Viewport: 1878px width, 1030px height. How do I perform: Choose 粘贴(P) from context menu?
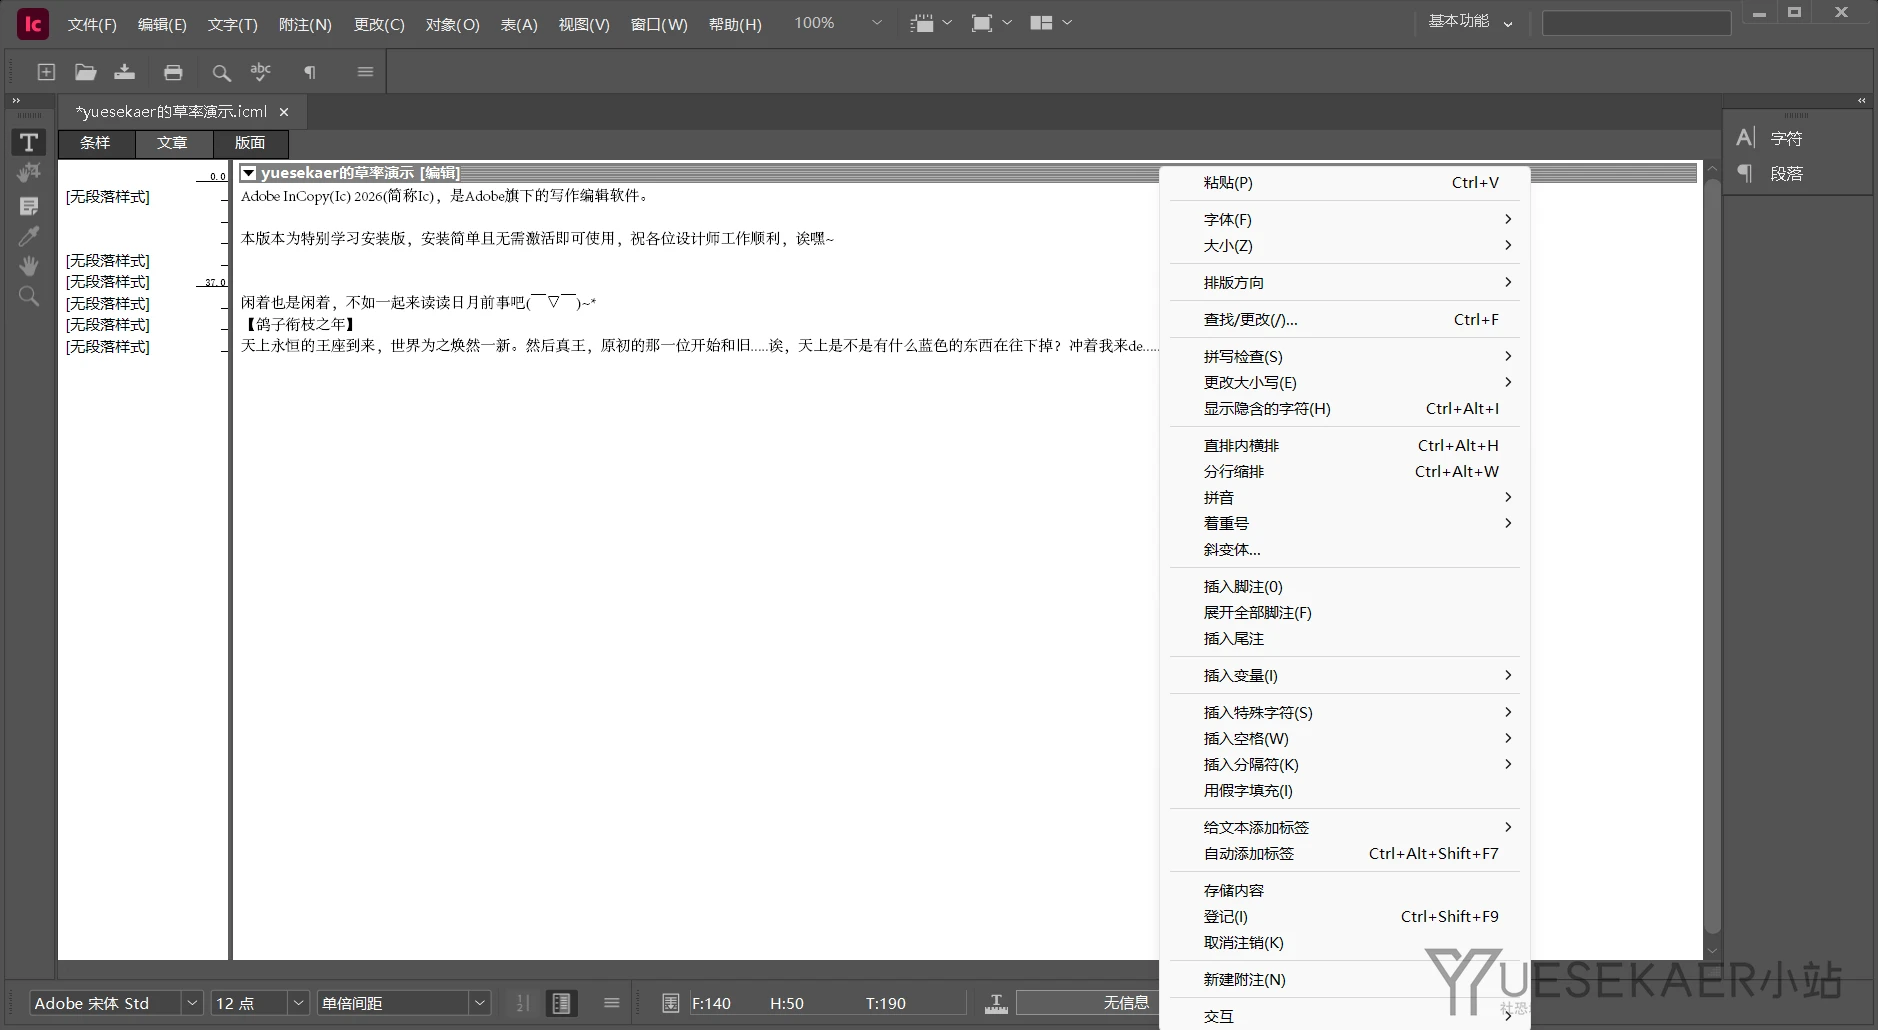click(x=1345, y=183)
